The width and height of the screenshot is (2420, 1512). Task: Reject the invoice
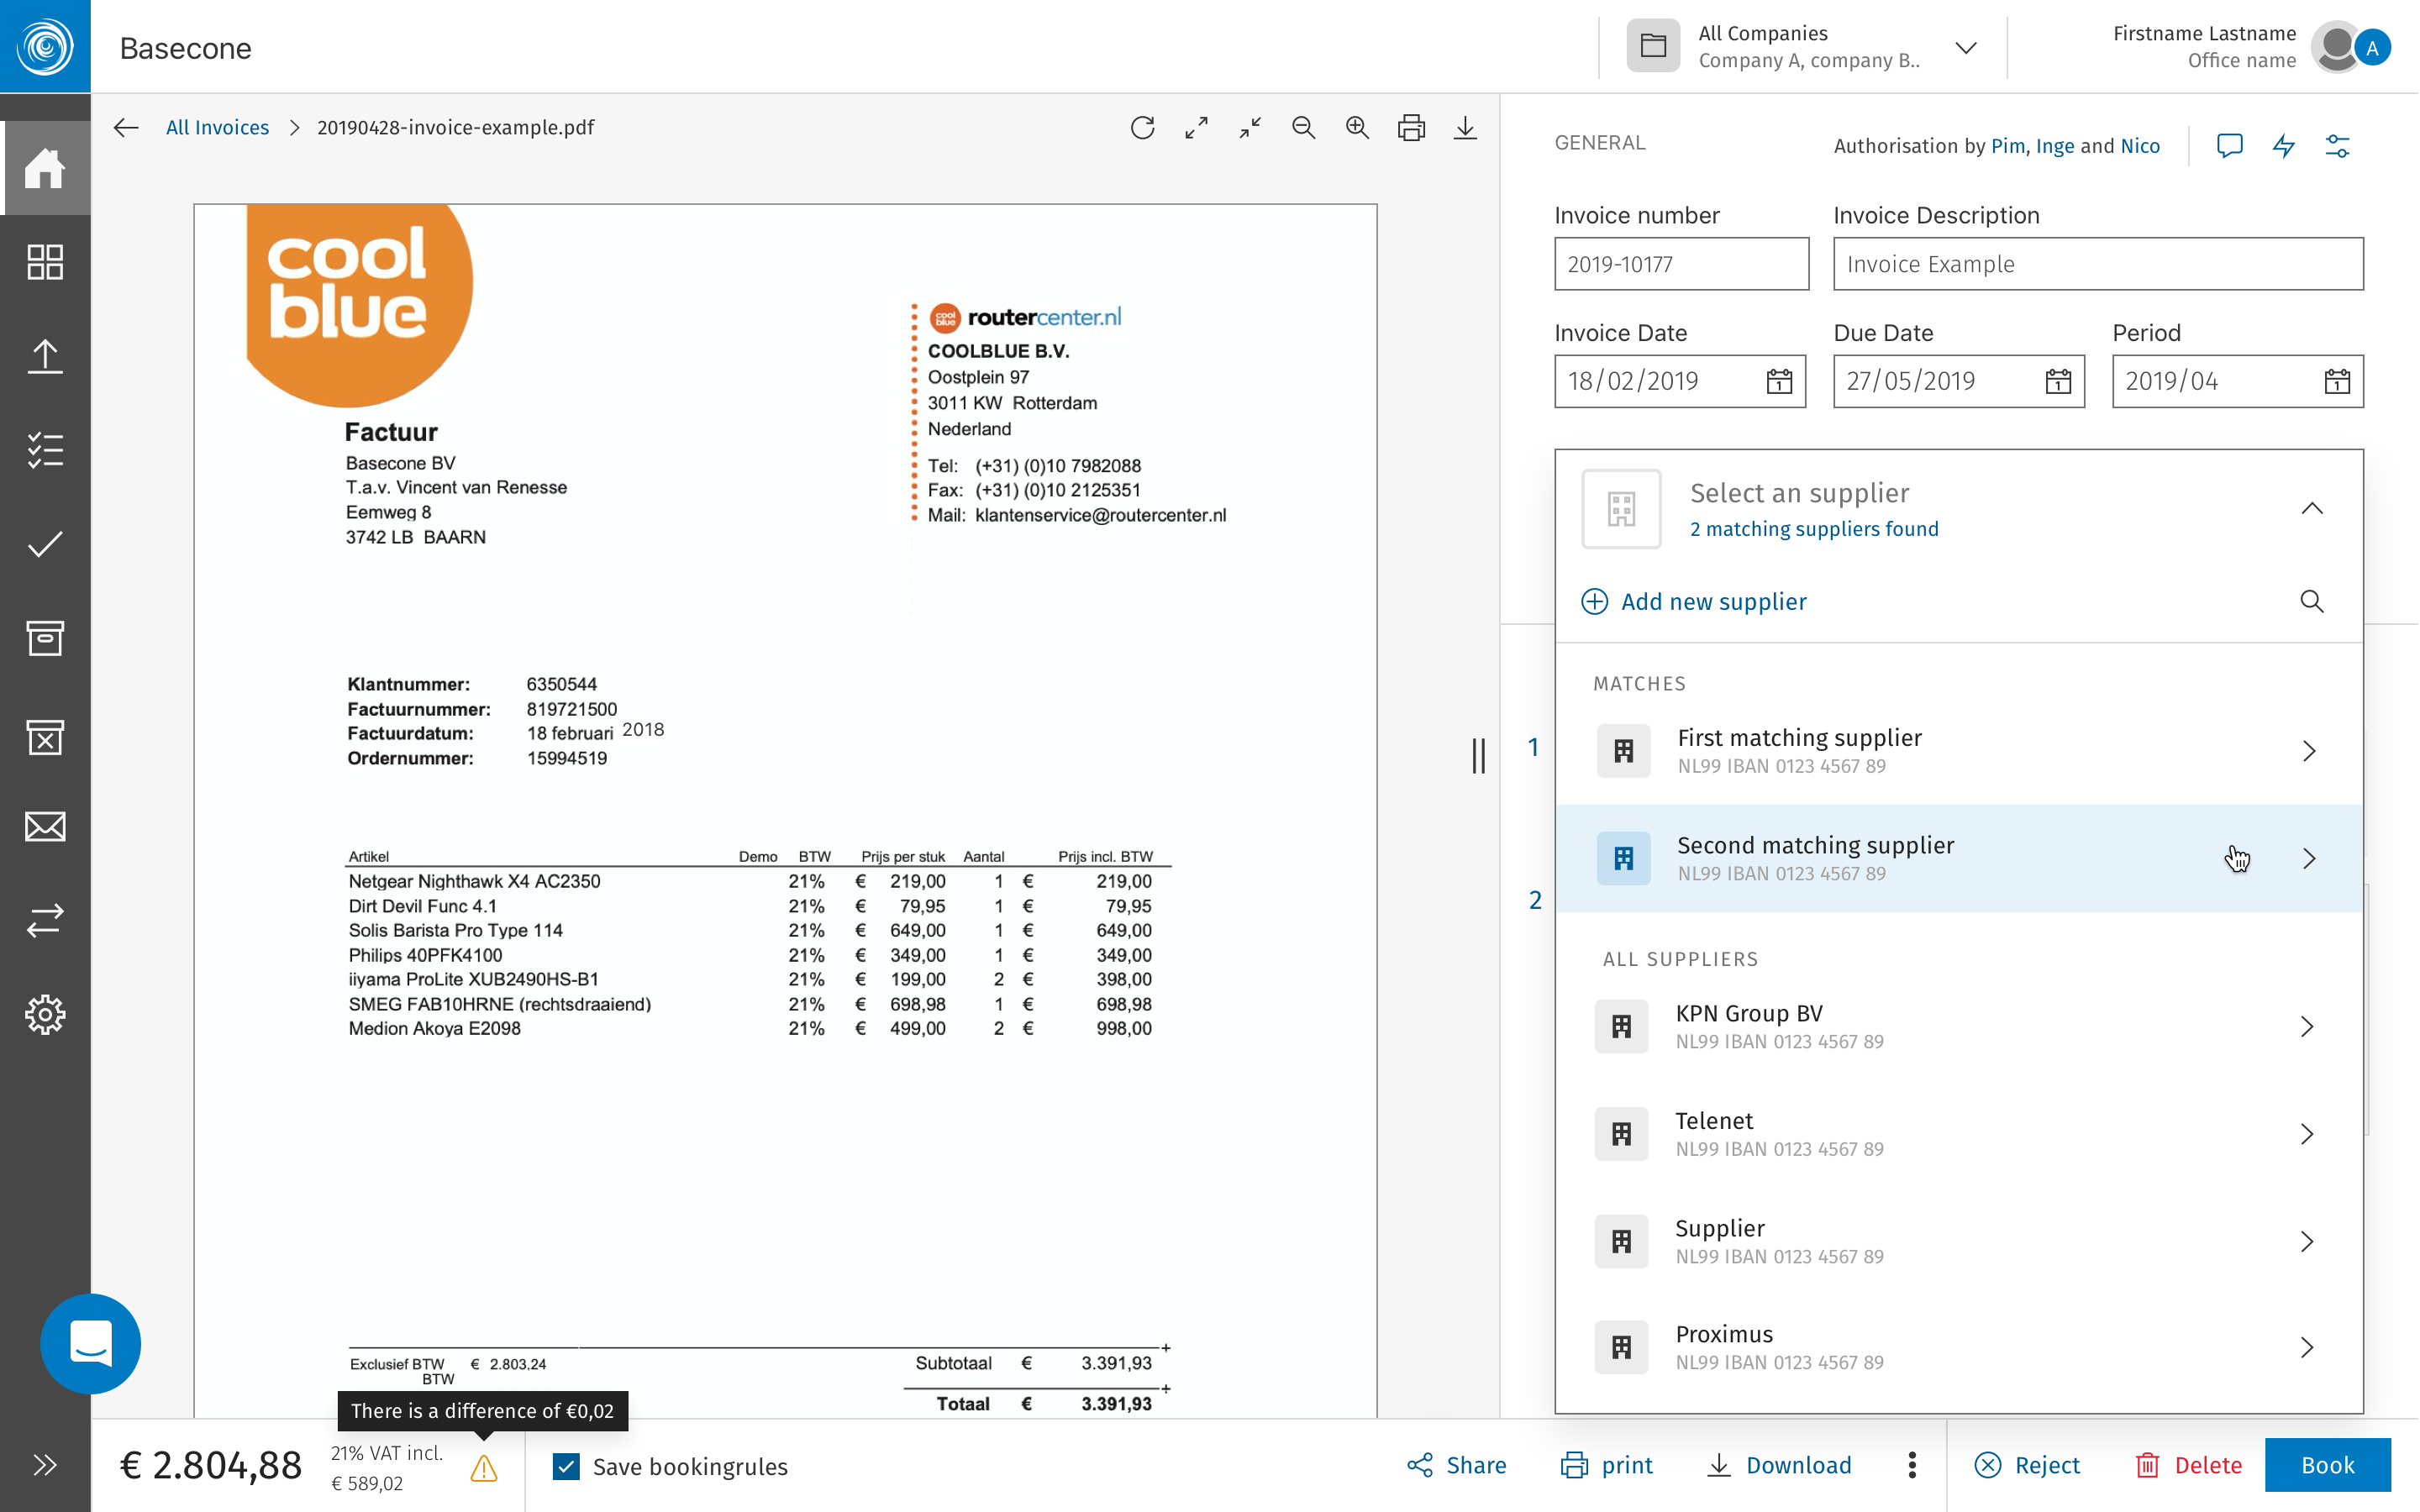click(x=2027, y=1465)
